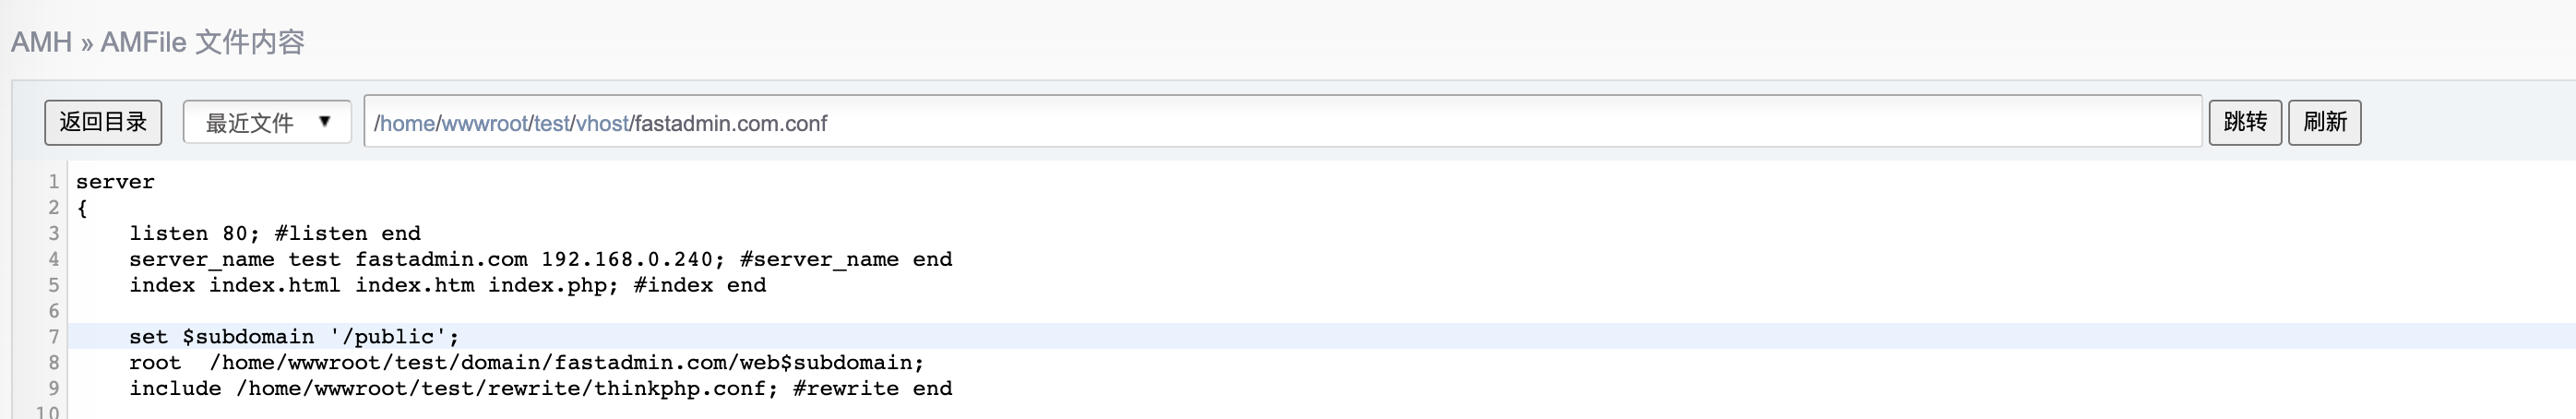Click the 刷新 button

(x=2325, y=122)
